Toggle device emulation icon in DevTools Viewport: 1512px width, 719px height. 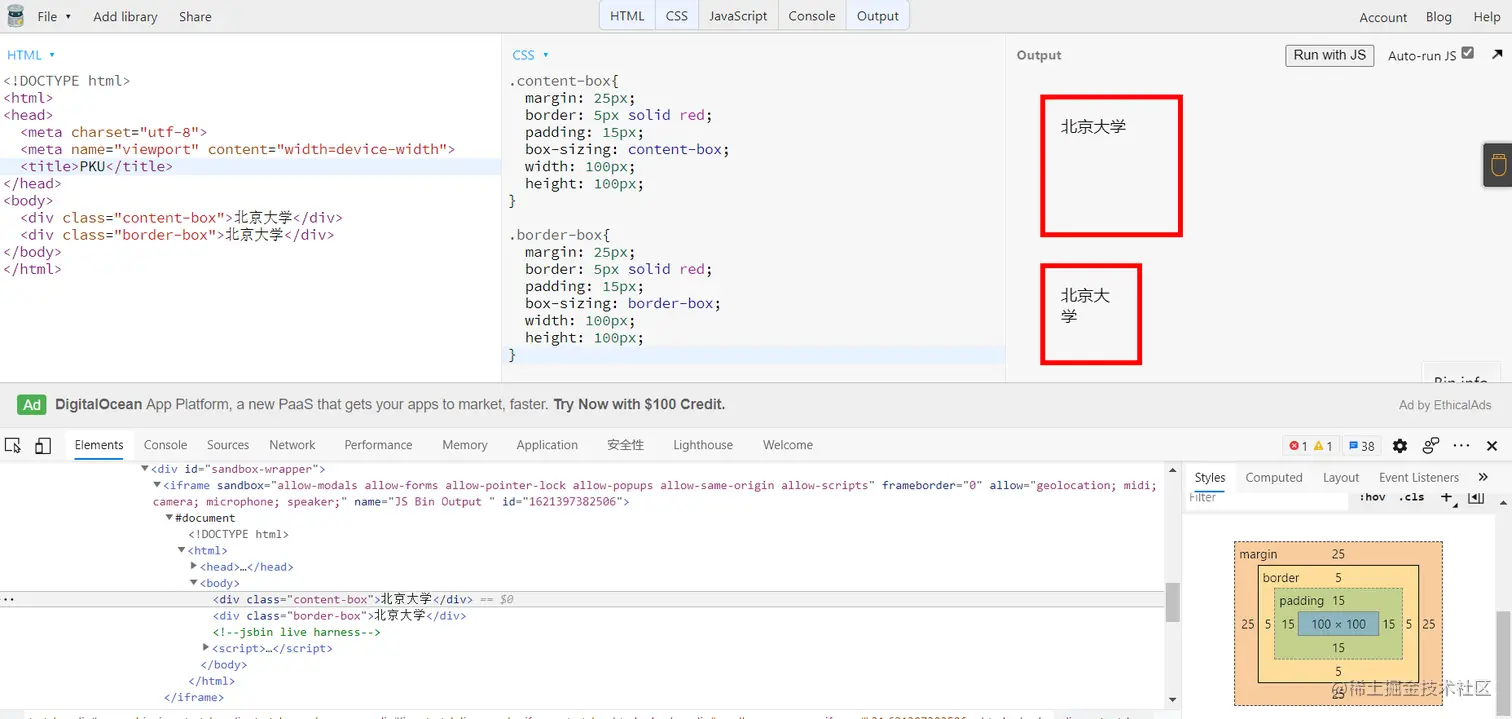coord(43,446)
